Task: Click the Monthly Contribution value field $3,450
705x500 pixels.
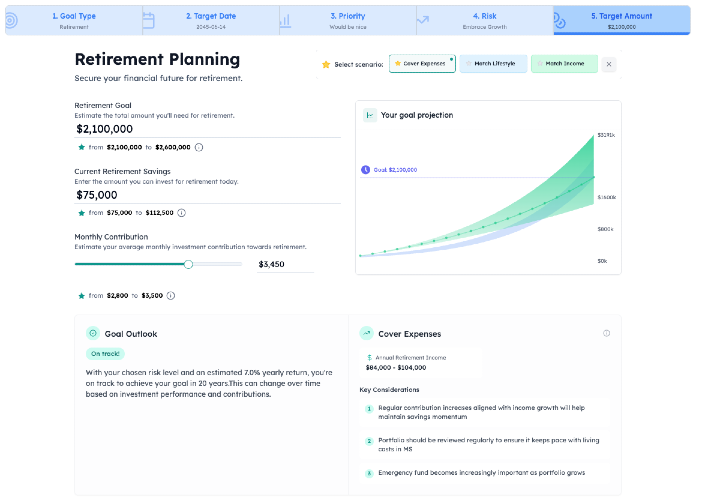Action: 285,264
